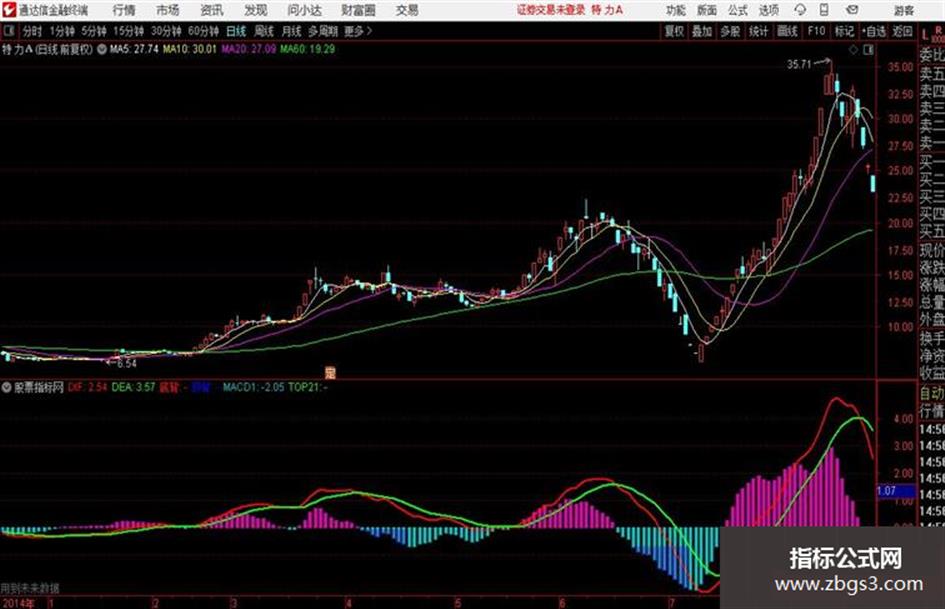Click the 1.07 value tag on MACD axis

pyautogui.click(x=895, y=491)
